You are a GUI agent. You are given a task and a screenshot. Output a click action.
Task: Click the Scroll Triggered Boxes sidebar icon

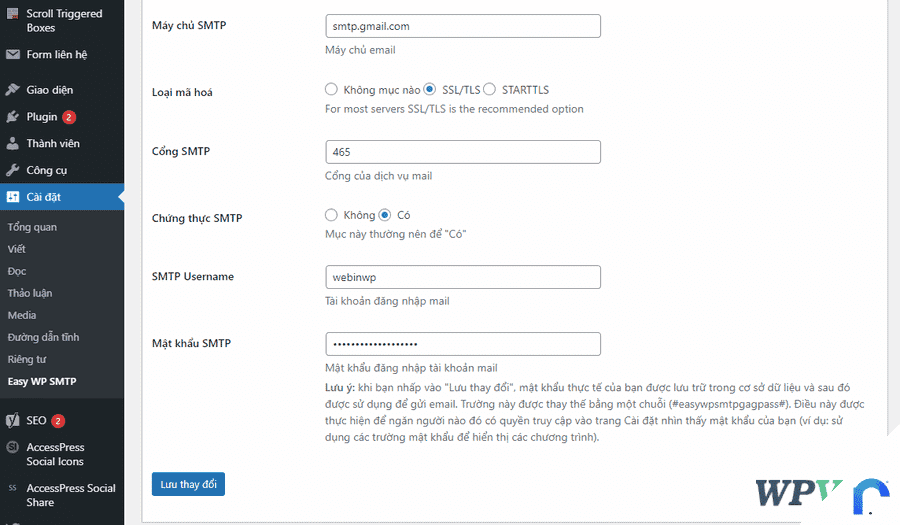[13, 14]
